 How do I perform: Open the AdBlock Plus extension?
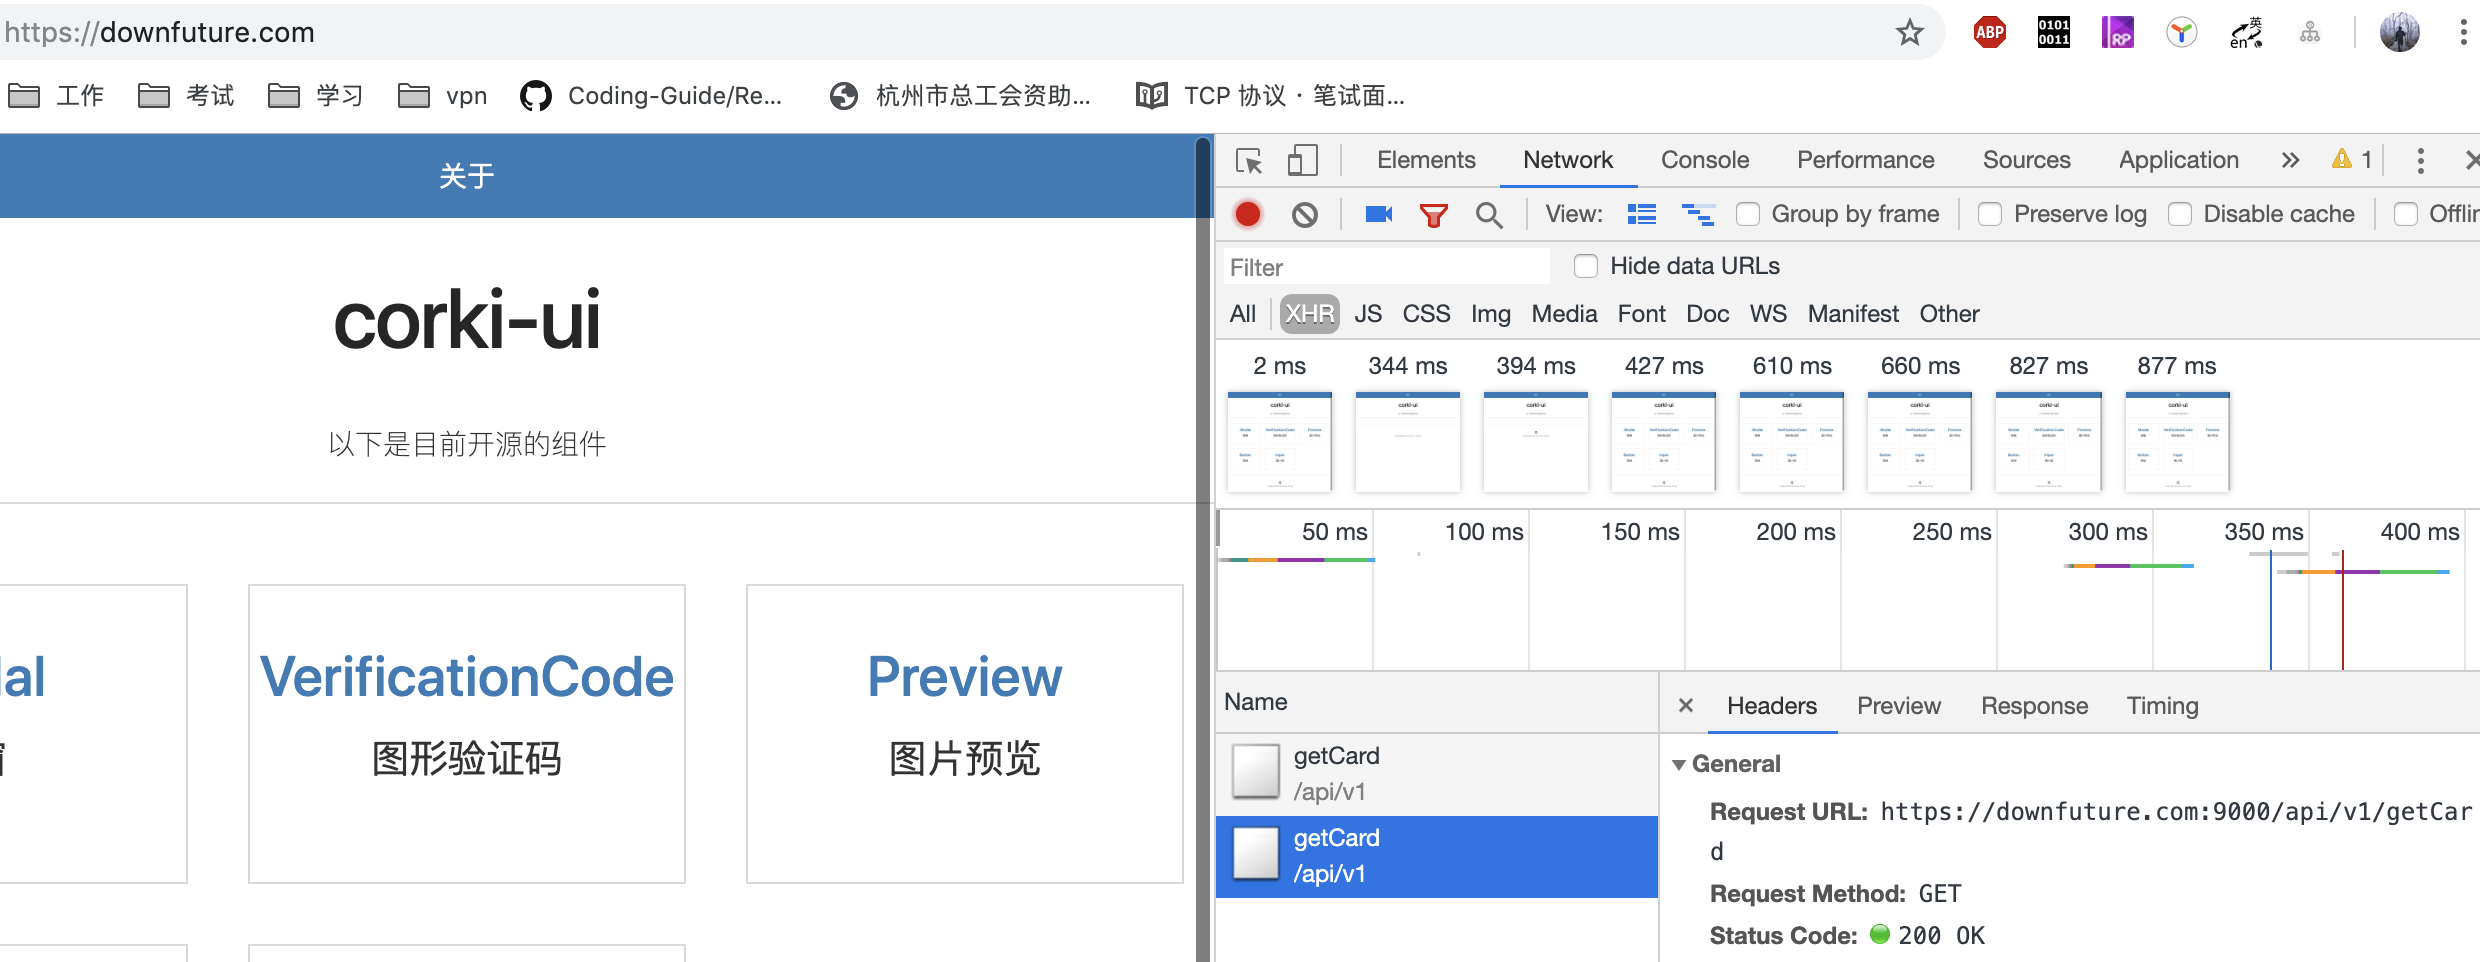(1989, 33)
